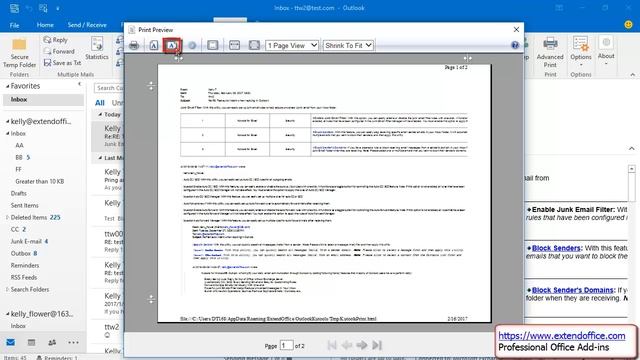Open Page Setup gear icon

[x=192, y=45]
